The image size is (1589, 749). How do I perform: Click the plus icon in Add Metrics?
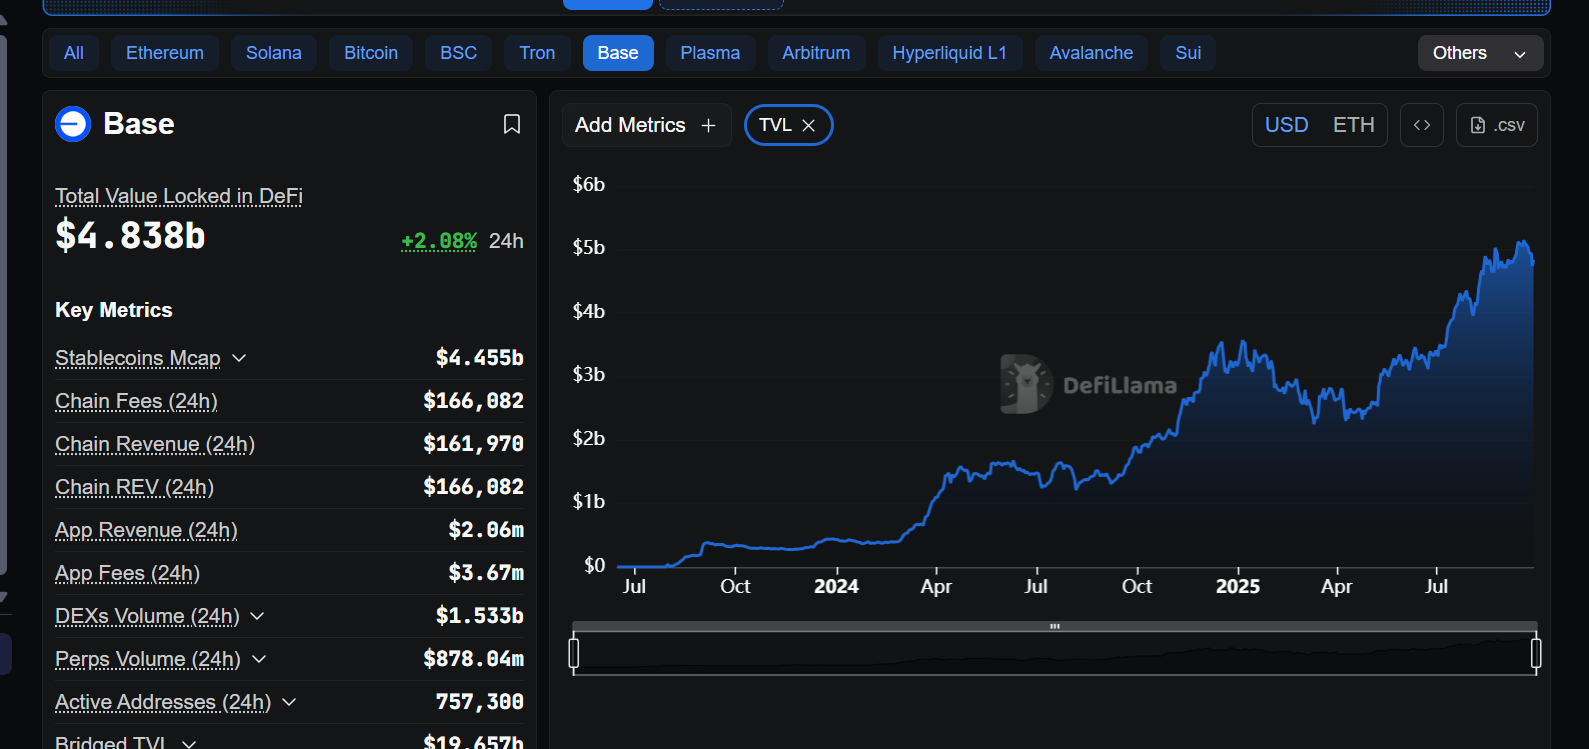[x=709, y=125]
